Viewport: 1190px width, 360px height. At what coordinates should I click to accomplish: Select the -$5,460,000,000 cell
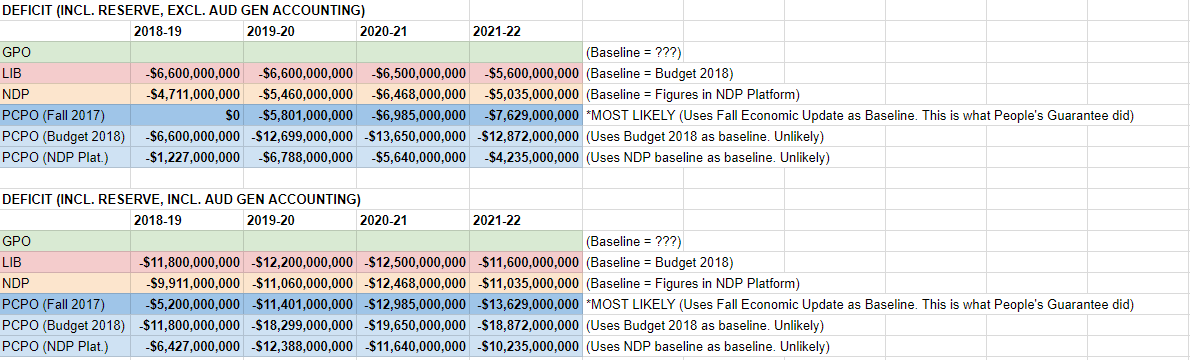300,94
